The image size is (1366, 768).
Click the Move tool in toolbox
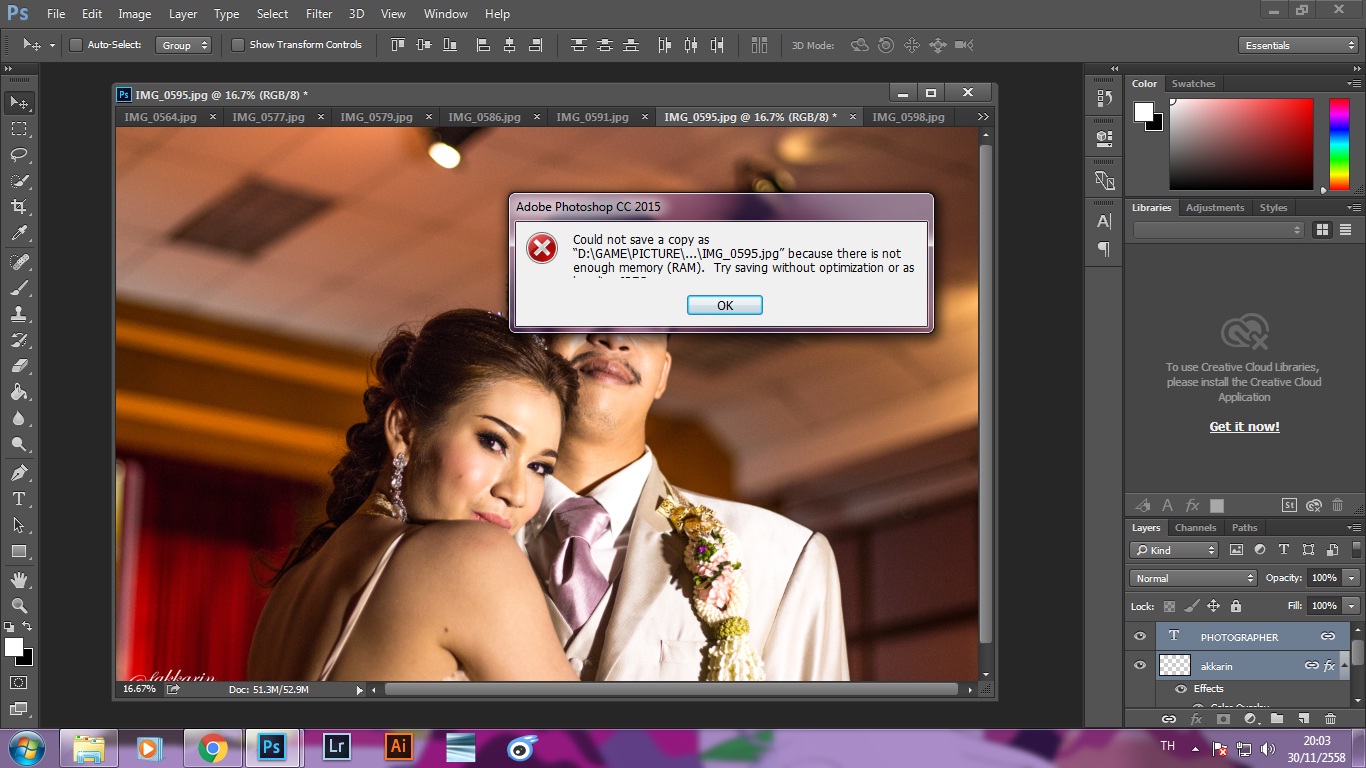click(x=19, y=103)
